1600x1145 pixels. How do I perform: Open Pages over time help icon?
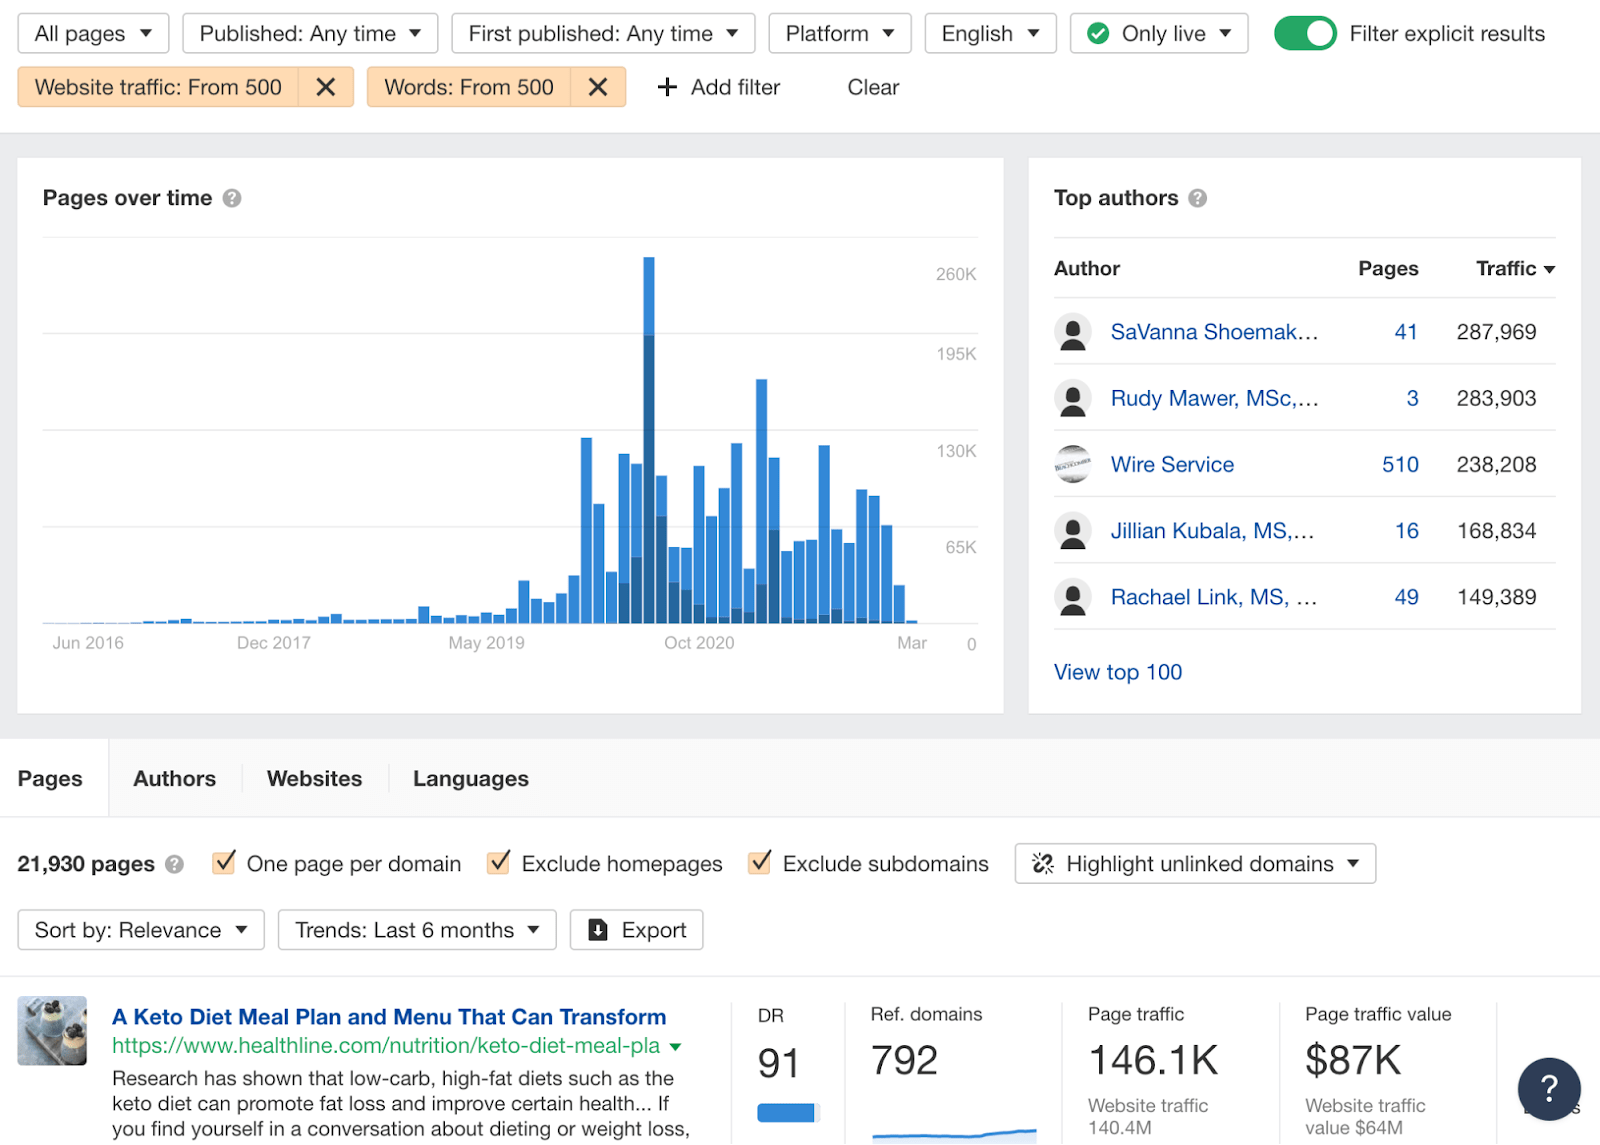click(x=232, y=198)
